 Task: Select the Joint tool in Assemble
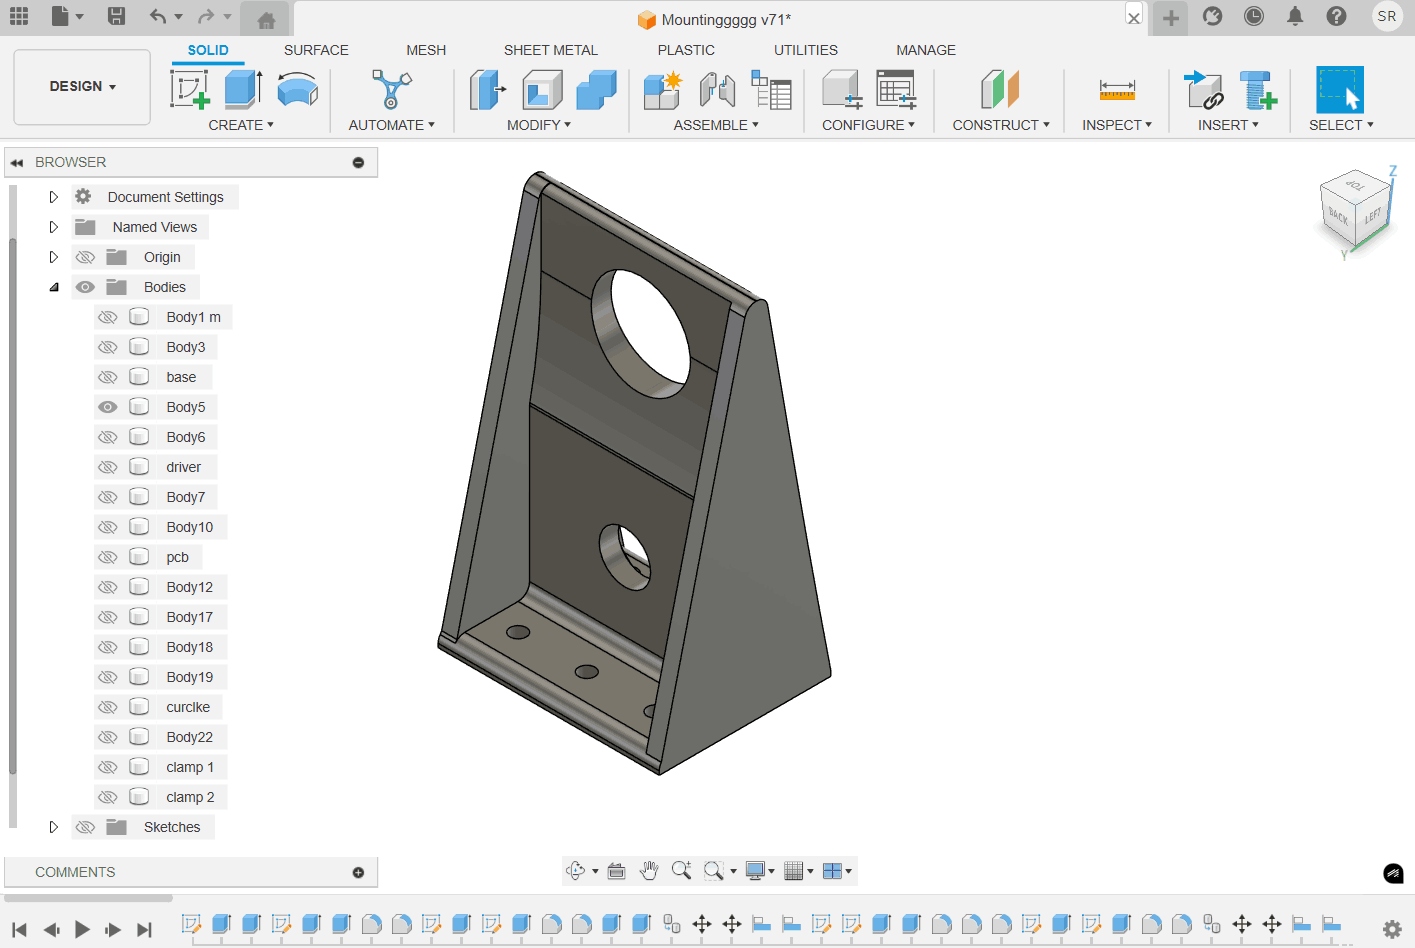tap(717, 90)
